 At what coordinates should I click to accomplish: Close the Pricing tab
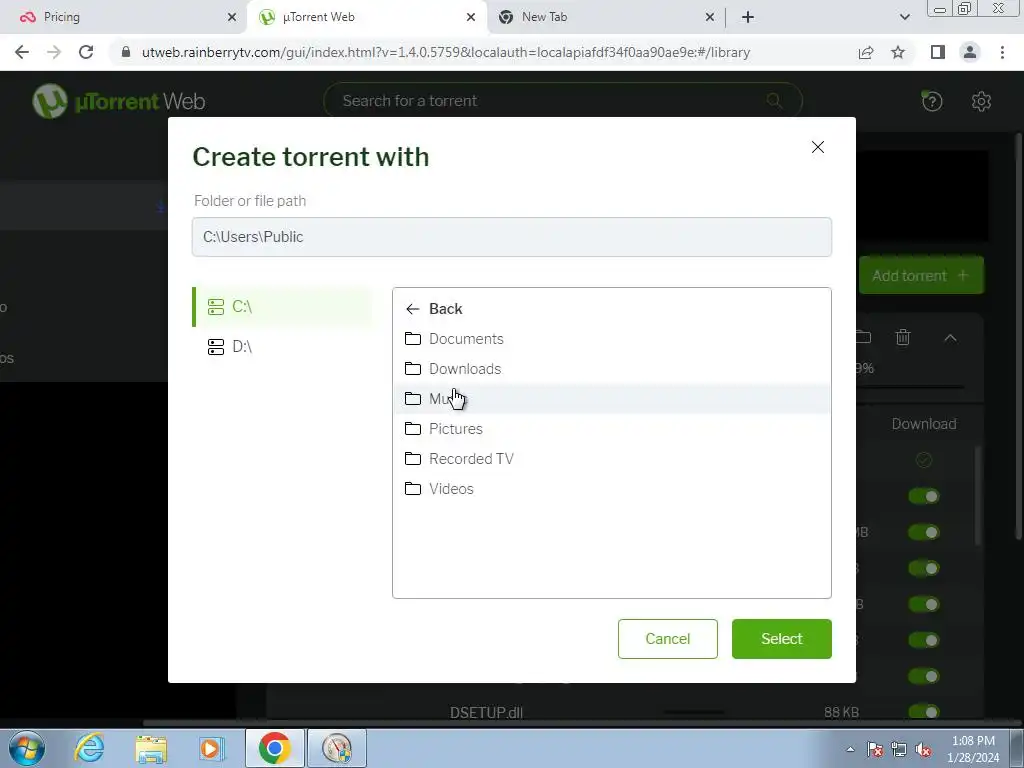[x=232, y=18]
